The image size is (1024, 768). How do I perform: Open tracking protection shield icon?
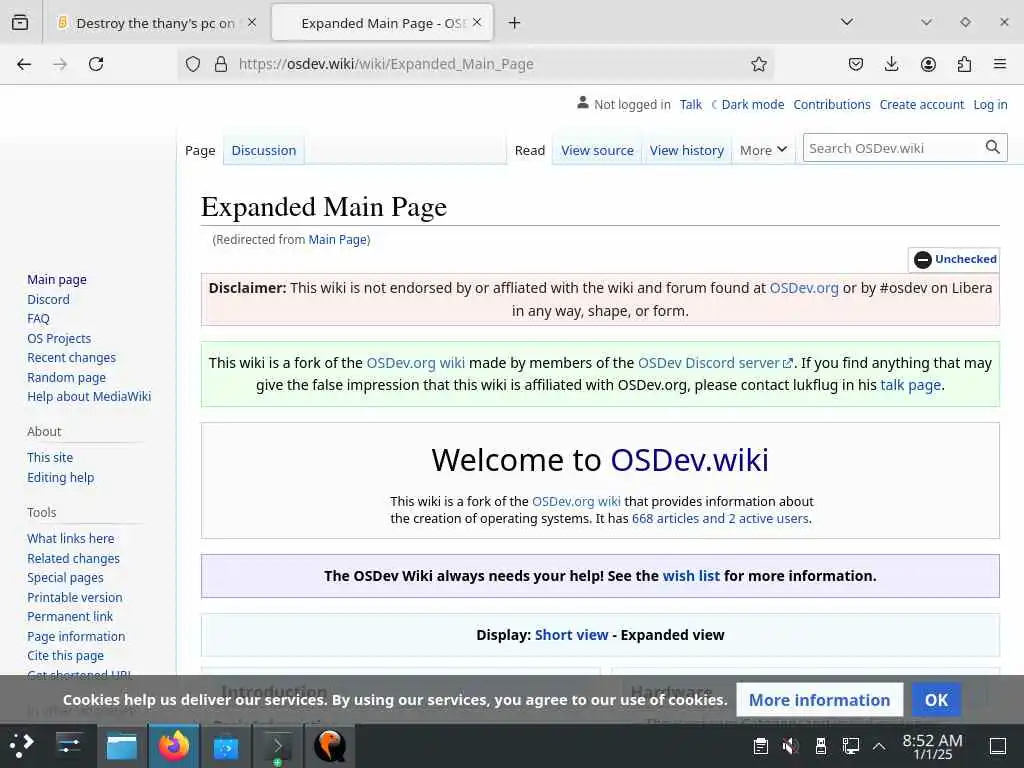pos(193,64)
